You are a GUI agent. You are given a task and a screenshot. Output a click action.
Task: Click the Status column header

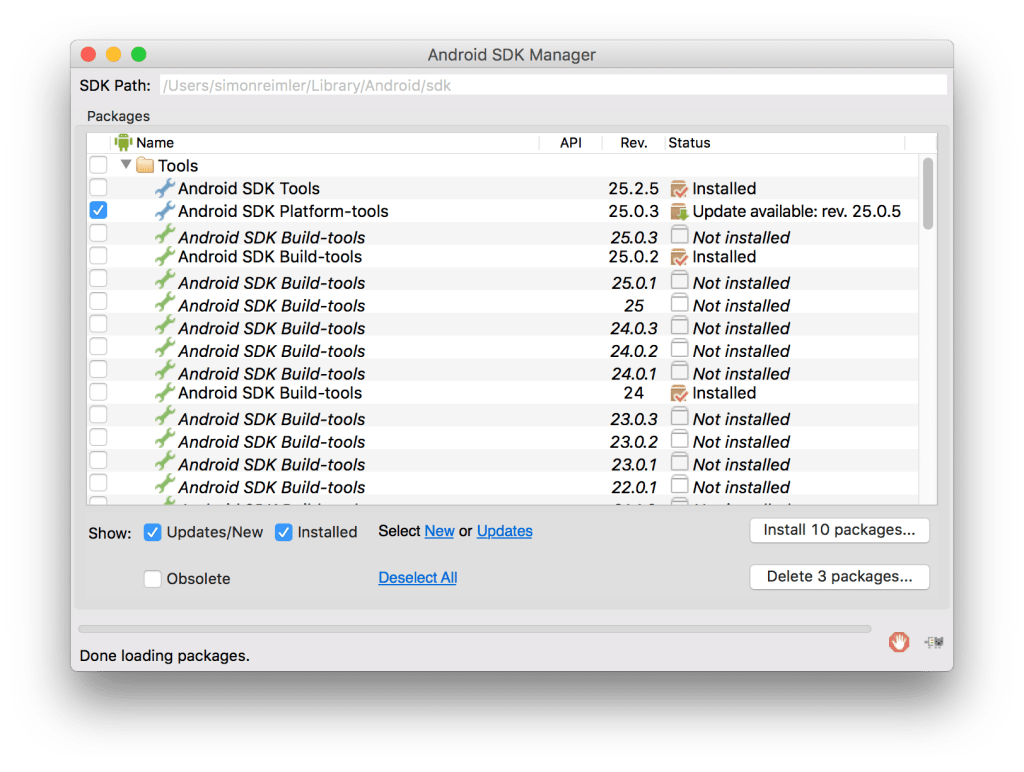[690, 142]
